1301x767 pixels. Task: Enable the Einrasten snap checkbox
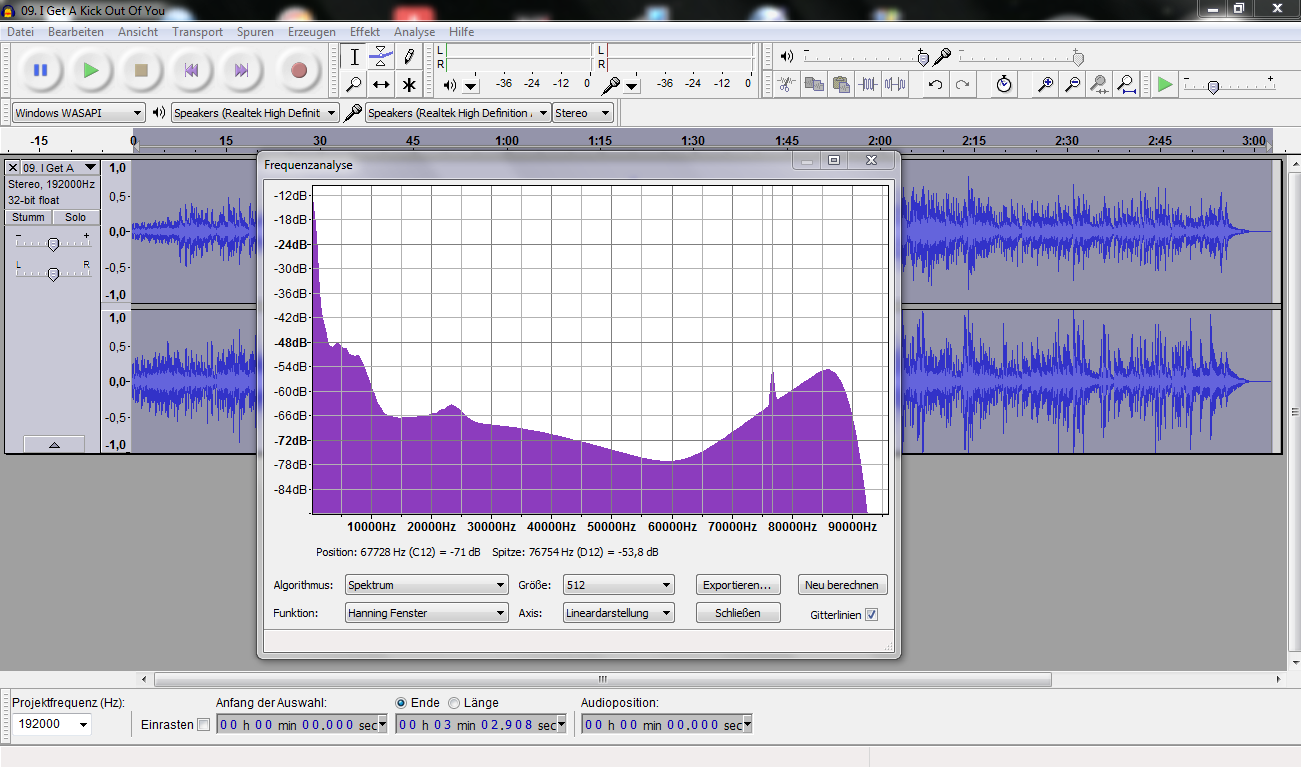click(x=203, y=725)
